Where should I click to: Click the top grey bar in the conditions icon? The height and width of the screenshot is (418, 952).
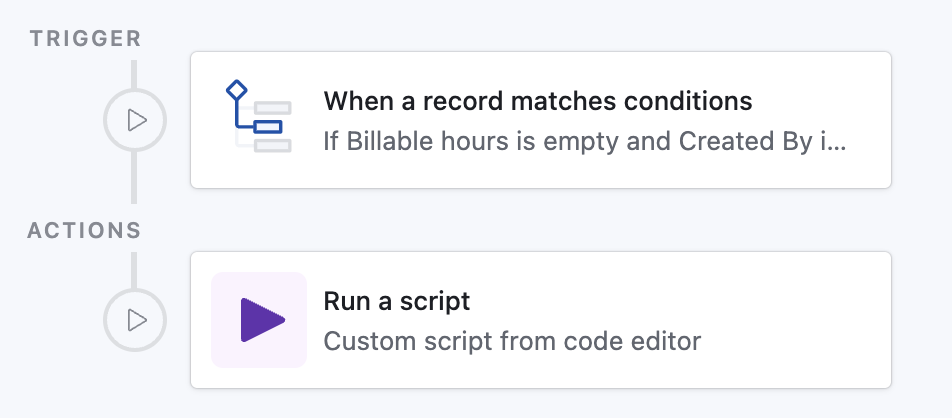[272, 107]
